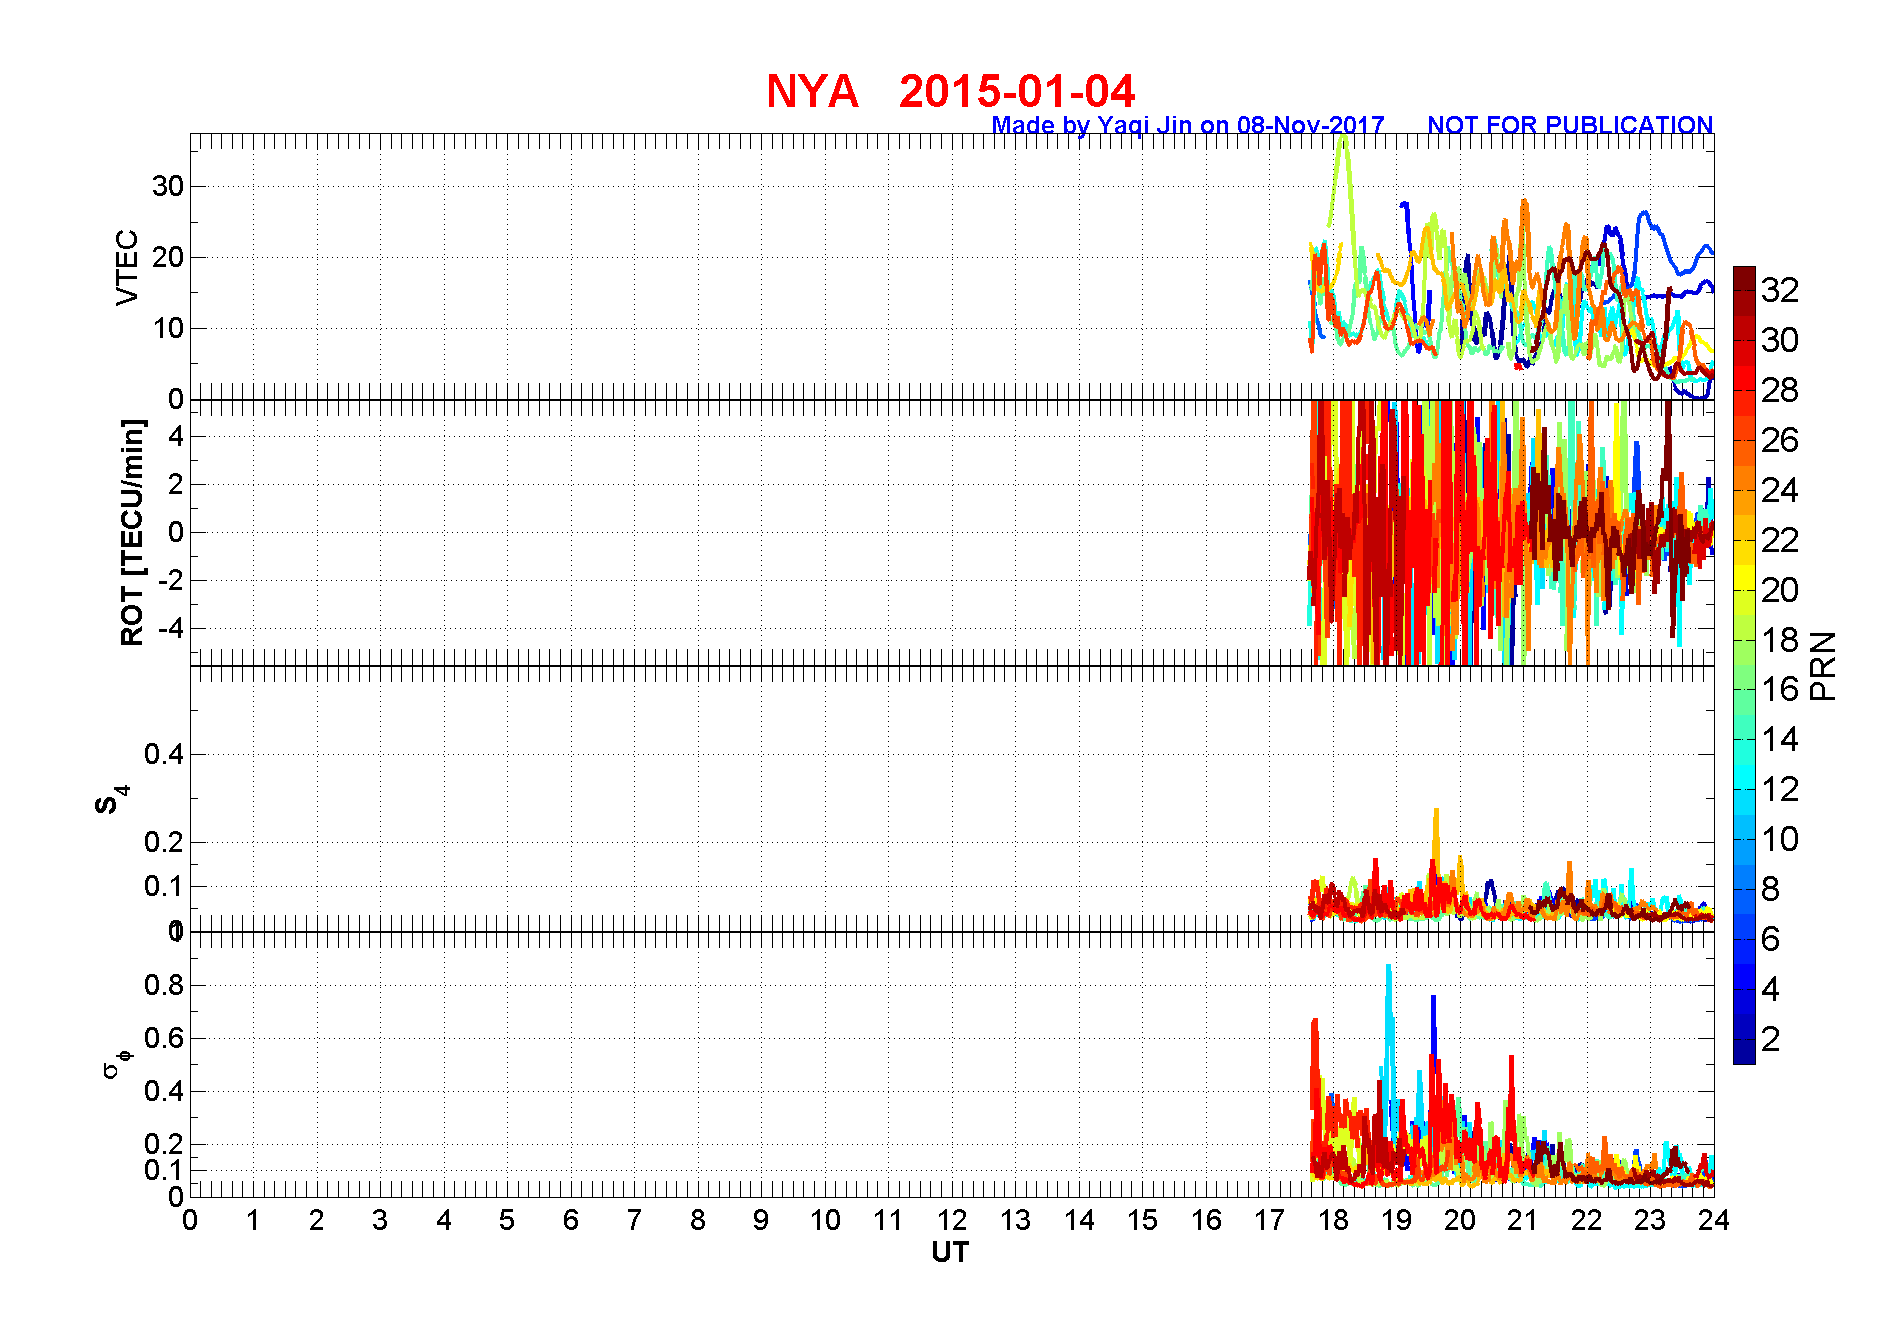Click x-axis tick label 18
The image size is (1904, 1330).
pyautogui.click(x=1333, y=1220)
